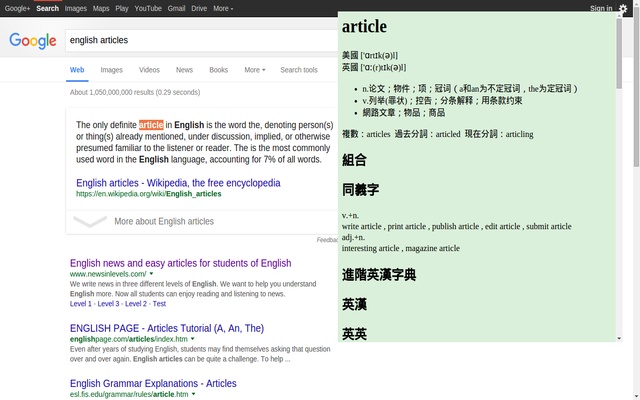Image resolution: width=640 pixels, height=400 pixels.
Task: Open Maps in the top bar
Action: 101,8
